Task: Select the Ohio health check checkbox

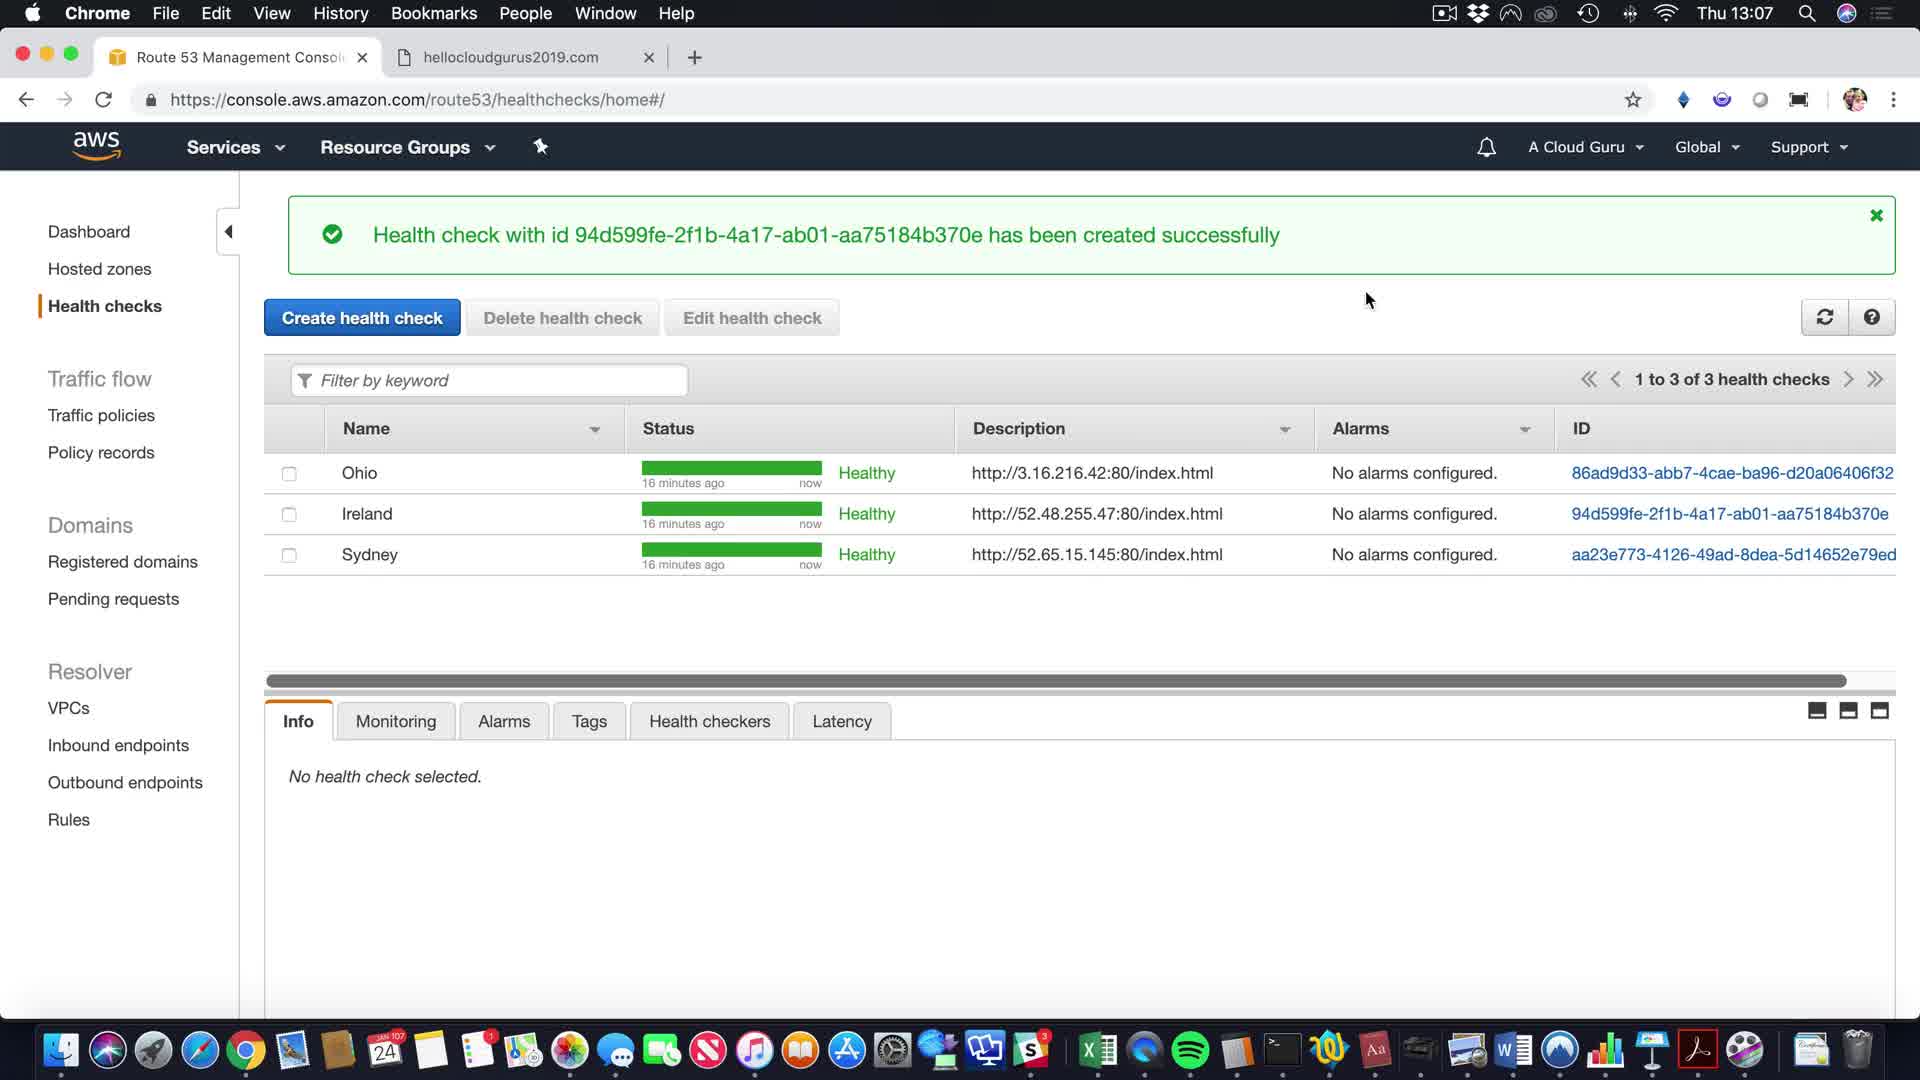Action: pos(289,474)
